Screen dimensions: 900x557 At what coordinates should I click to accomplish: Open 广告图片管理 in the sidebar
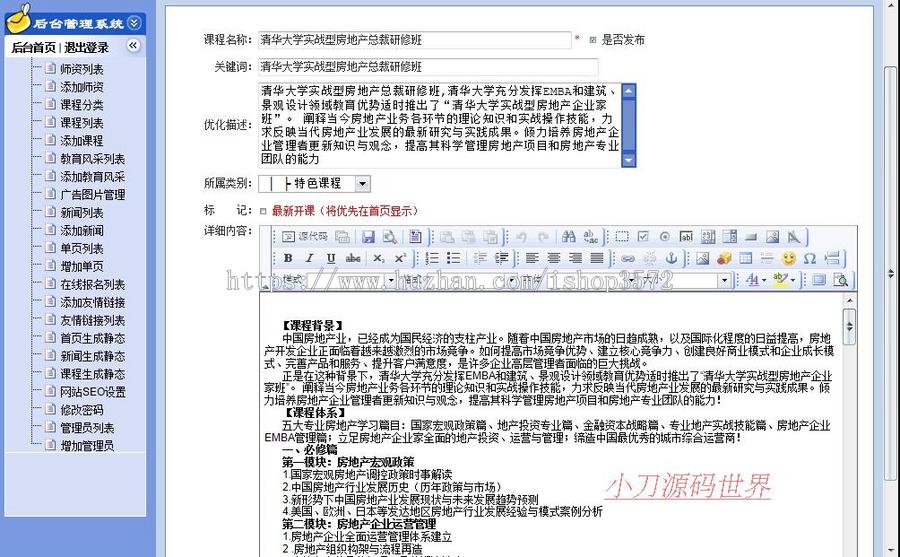tap(92, 195)
